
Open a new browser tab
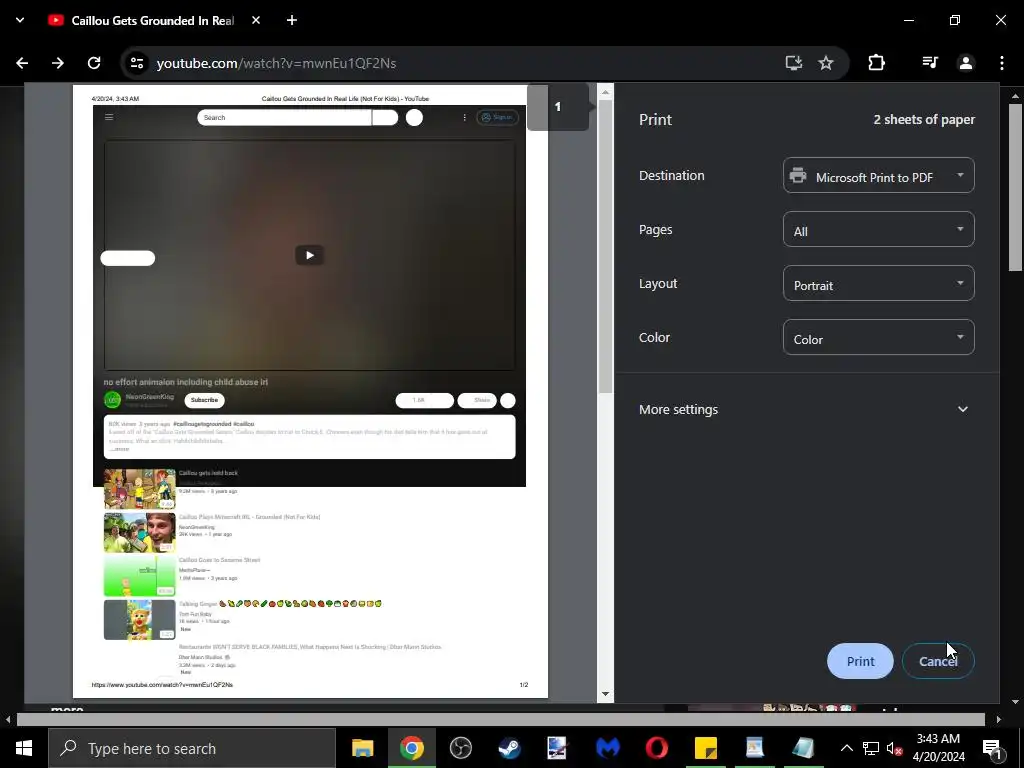pyautogui.click(x=292, y=20)
